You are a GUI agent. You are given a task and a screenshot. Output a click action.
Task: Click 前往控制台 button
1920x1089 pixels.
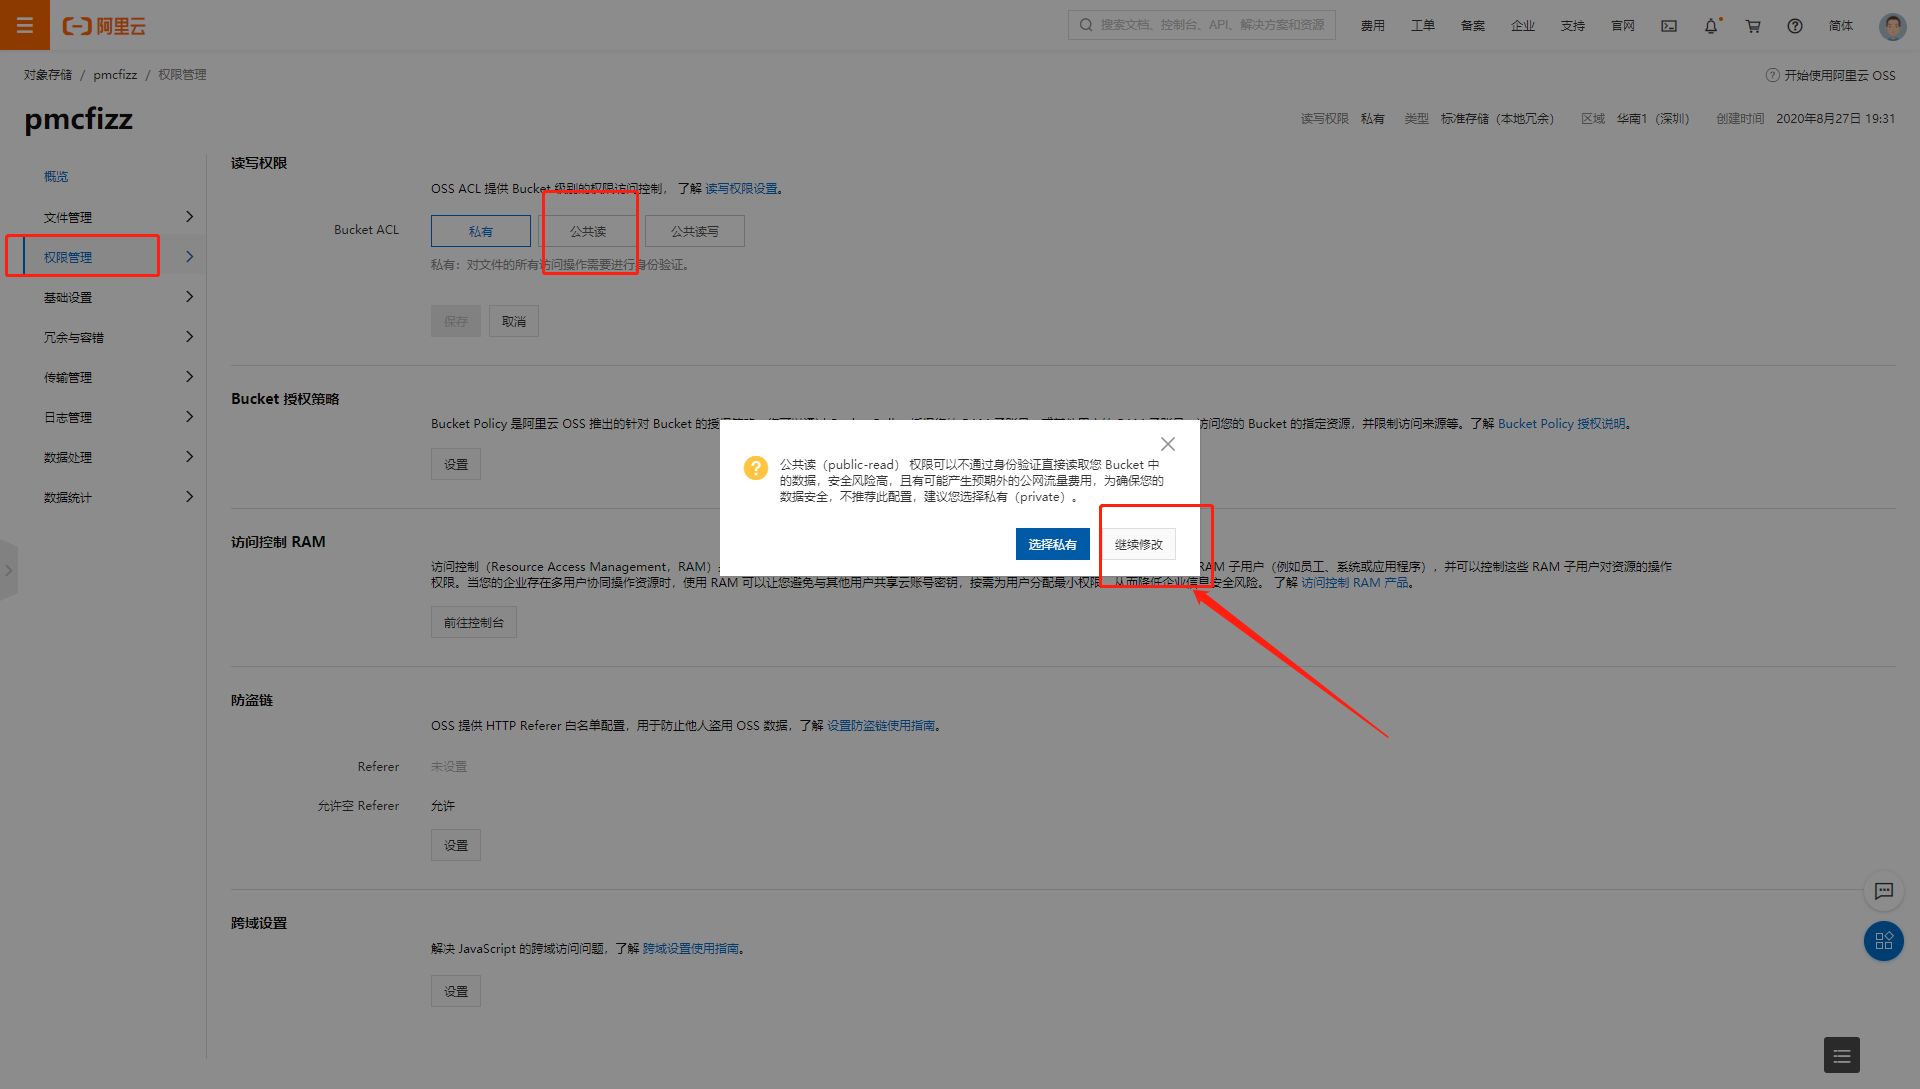pos(474,622)
